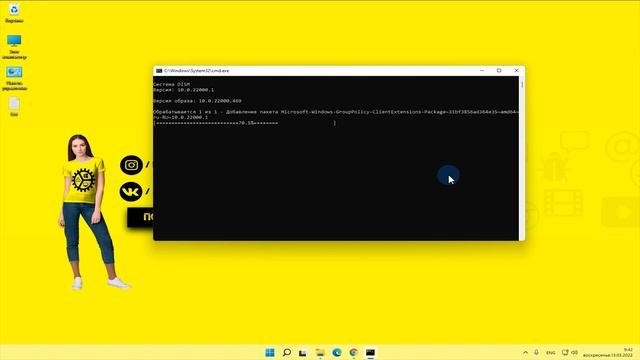640x360 pixels.
Task: Maximize the cmd.exe window
Action: (x=499, y=71)
